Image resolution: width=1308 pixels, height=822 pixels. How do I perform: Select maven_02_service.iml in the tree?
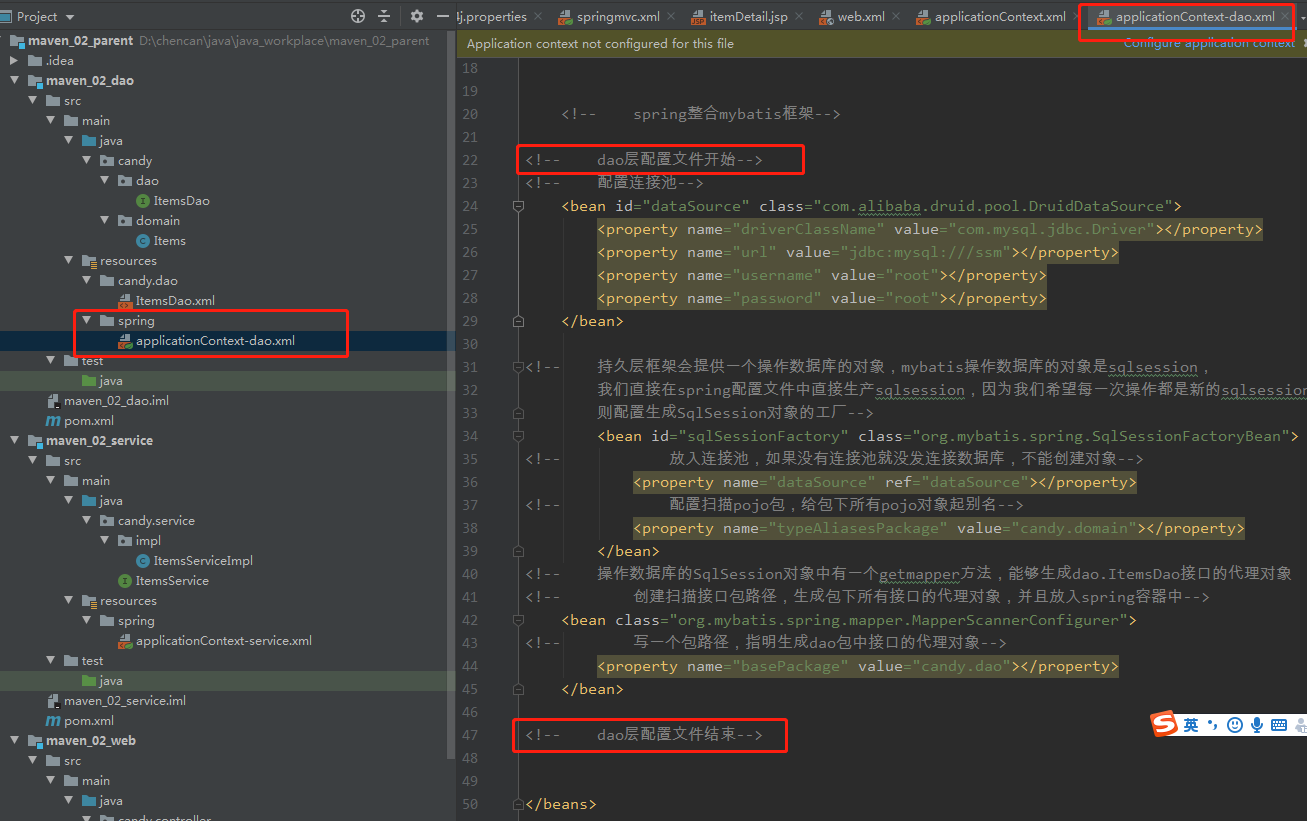(x=125, y=701)
